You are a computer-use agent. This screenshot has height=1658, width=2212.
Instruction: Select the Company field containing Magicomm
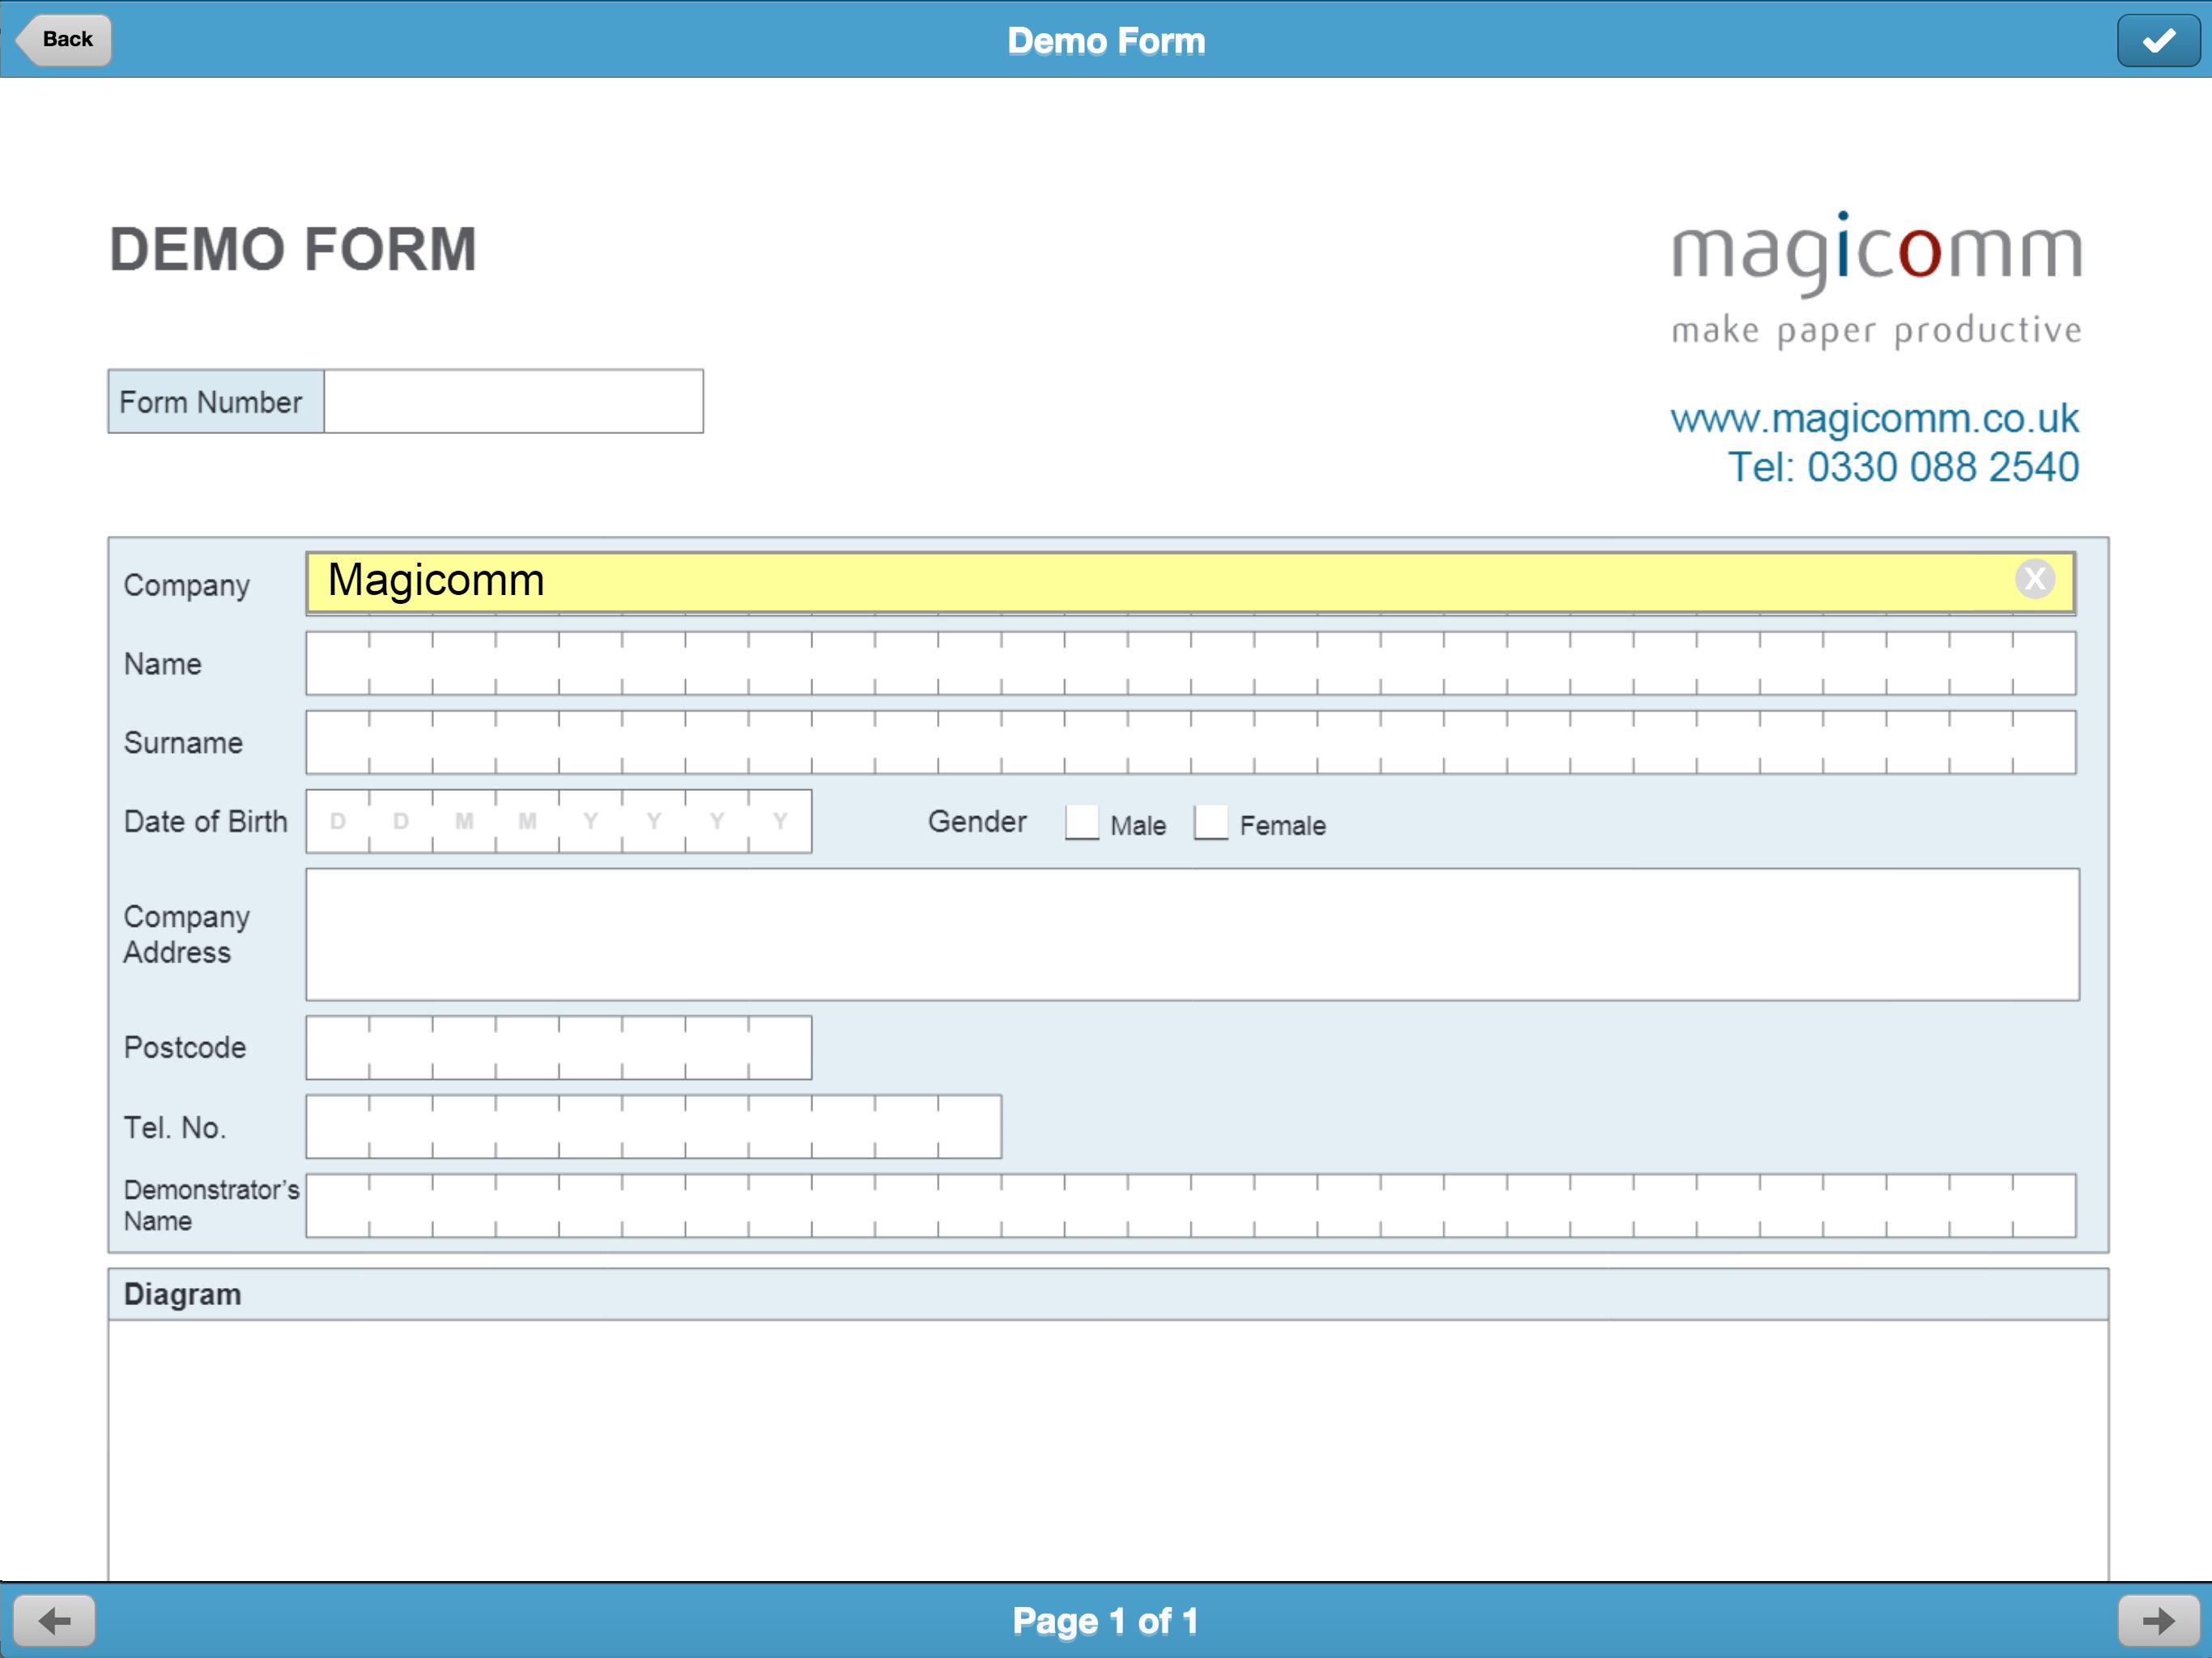[1190, 582]
